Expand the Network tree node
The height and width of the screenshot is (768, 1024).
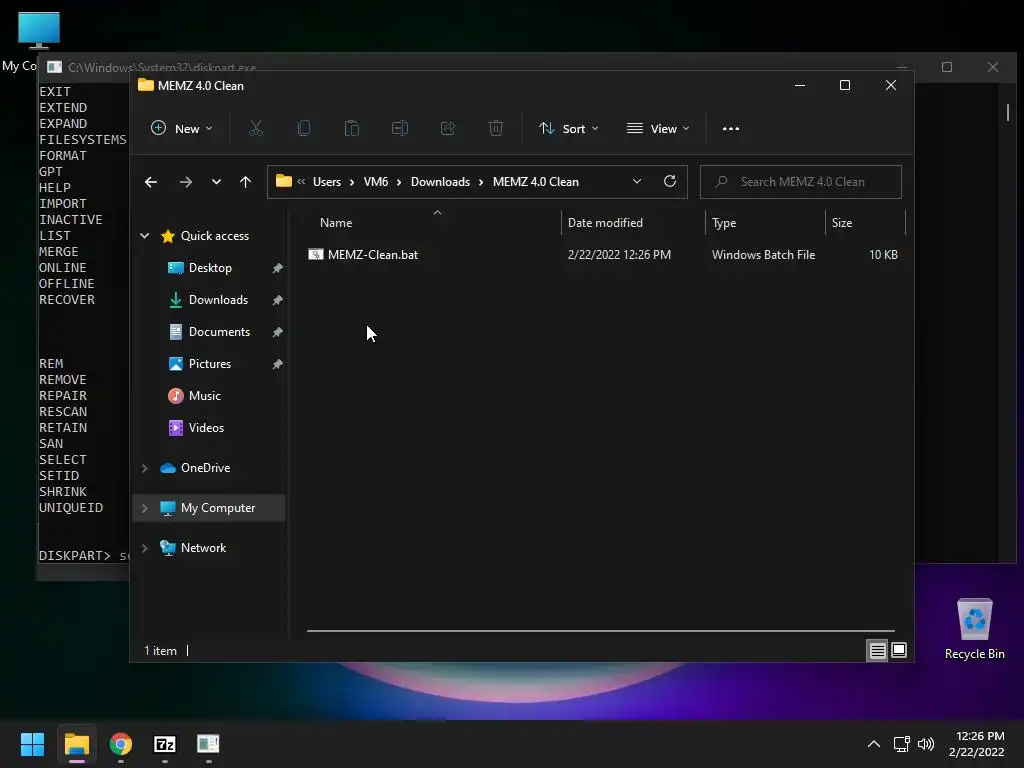pos(144,548)
